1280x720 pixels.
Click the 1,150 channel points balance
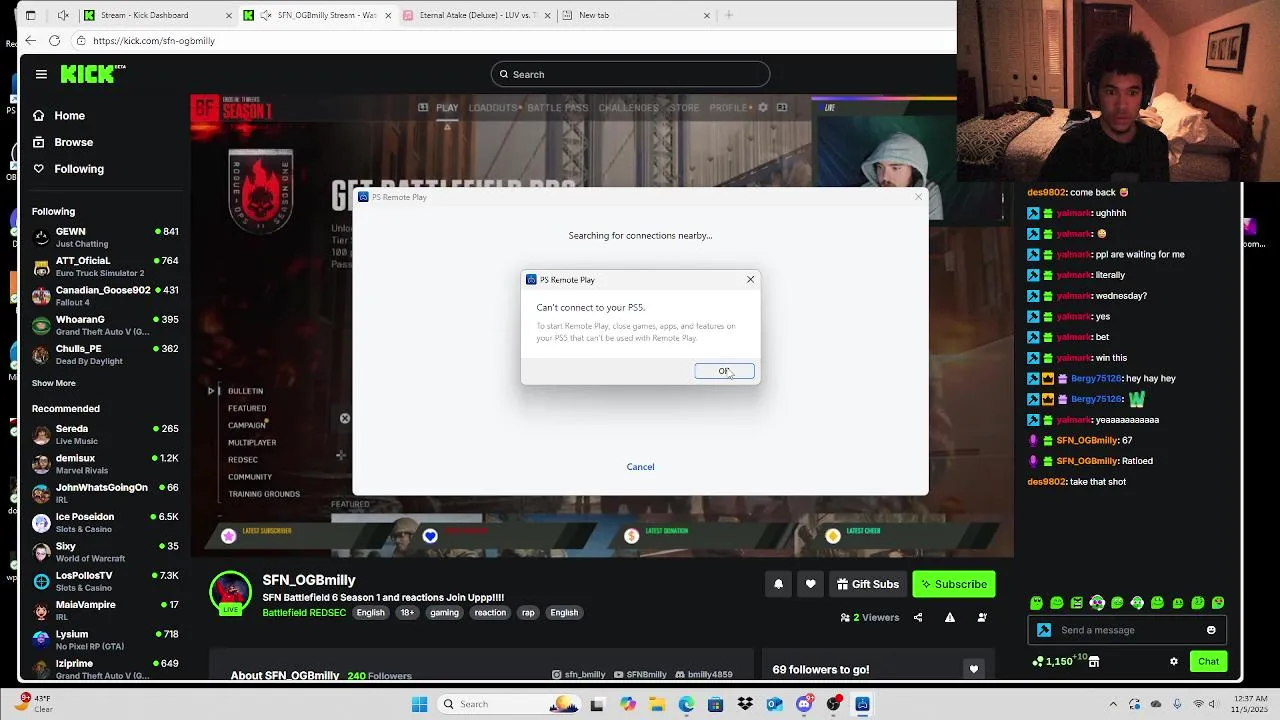click(x=1053, y=661)
